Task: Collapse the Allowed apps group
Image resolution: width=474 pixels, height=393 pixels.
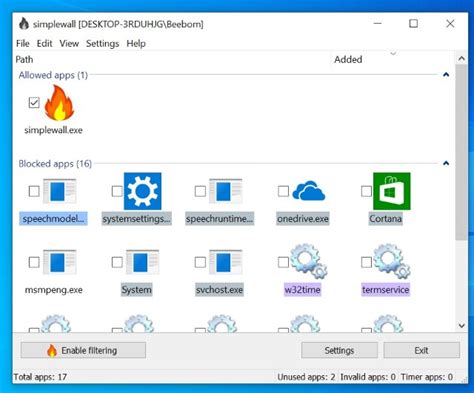Action: click(446, 75)
